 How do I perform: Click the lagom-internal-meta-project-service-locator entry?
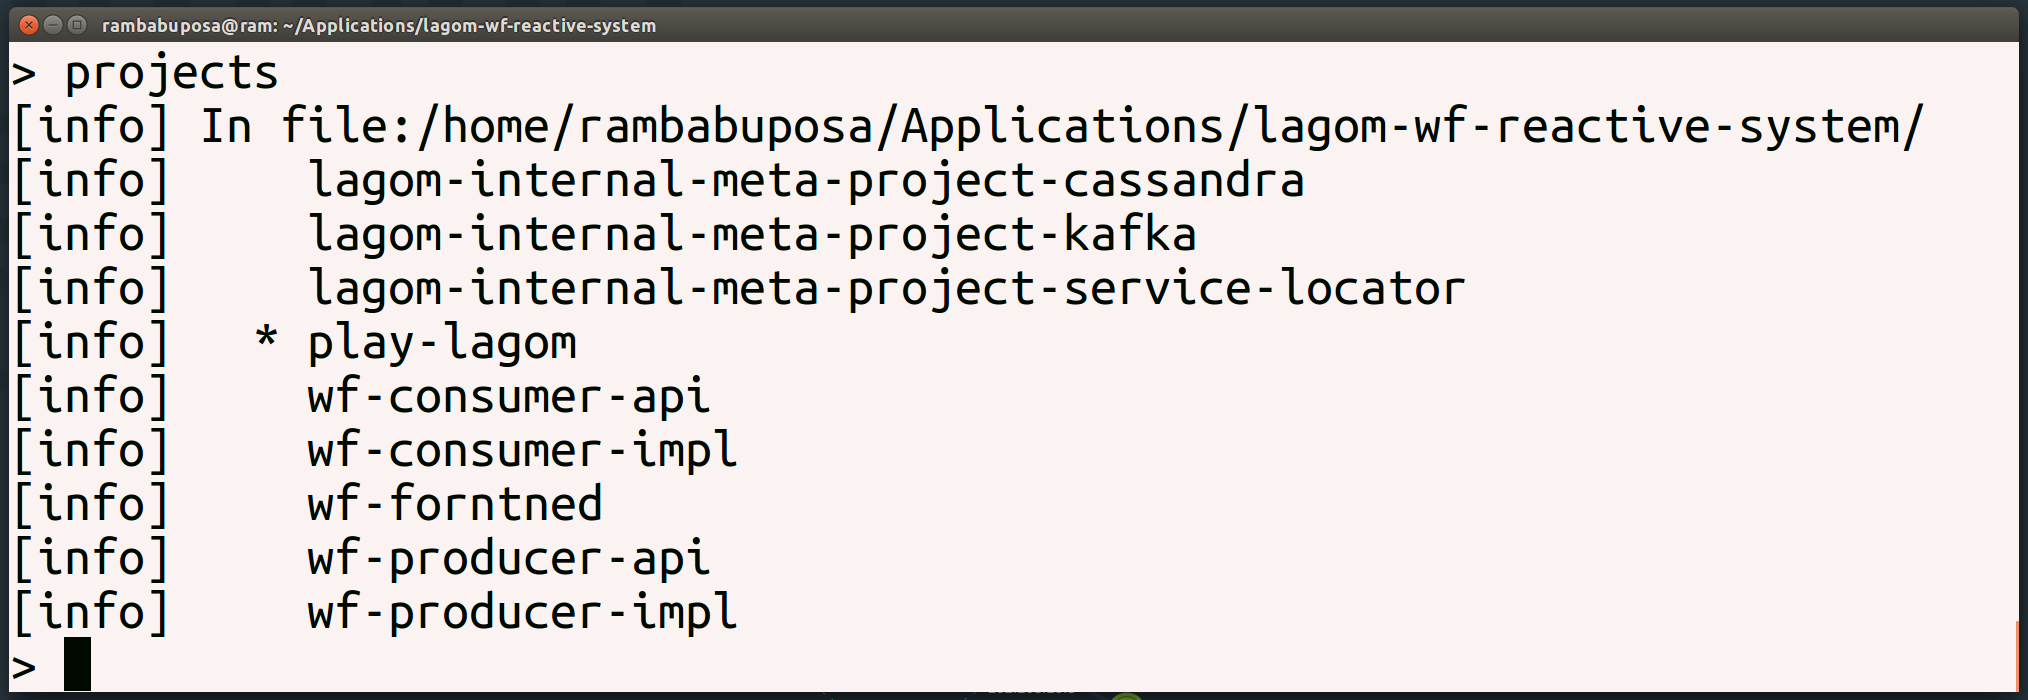[x=886, y=289]
